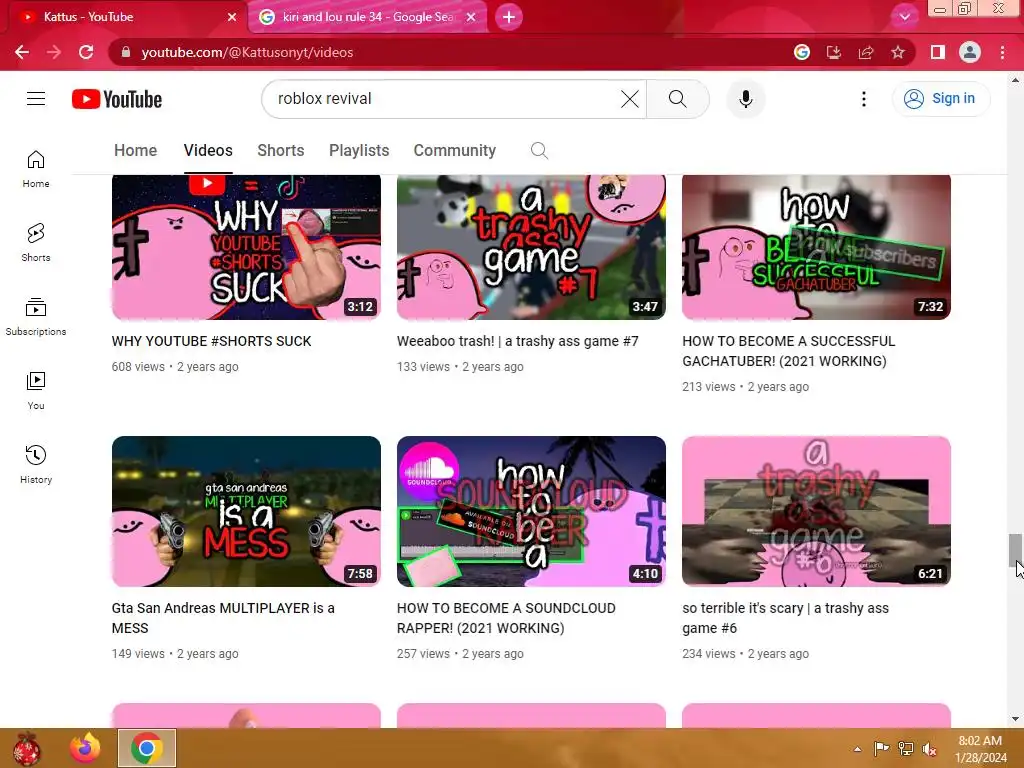The image size is (1024, 768).
Task: Close the Google Search tab
Action: pos(471,17)
